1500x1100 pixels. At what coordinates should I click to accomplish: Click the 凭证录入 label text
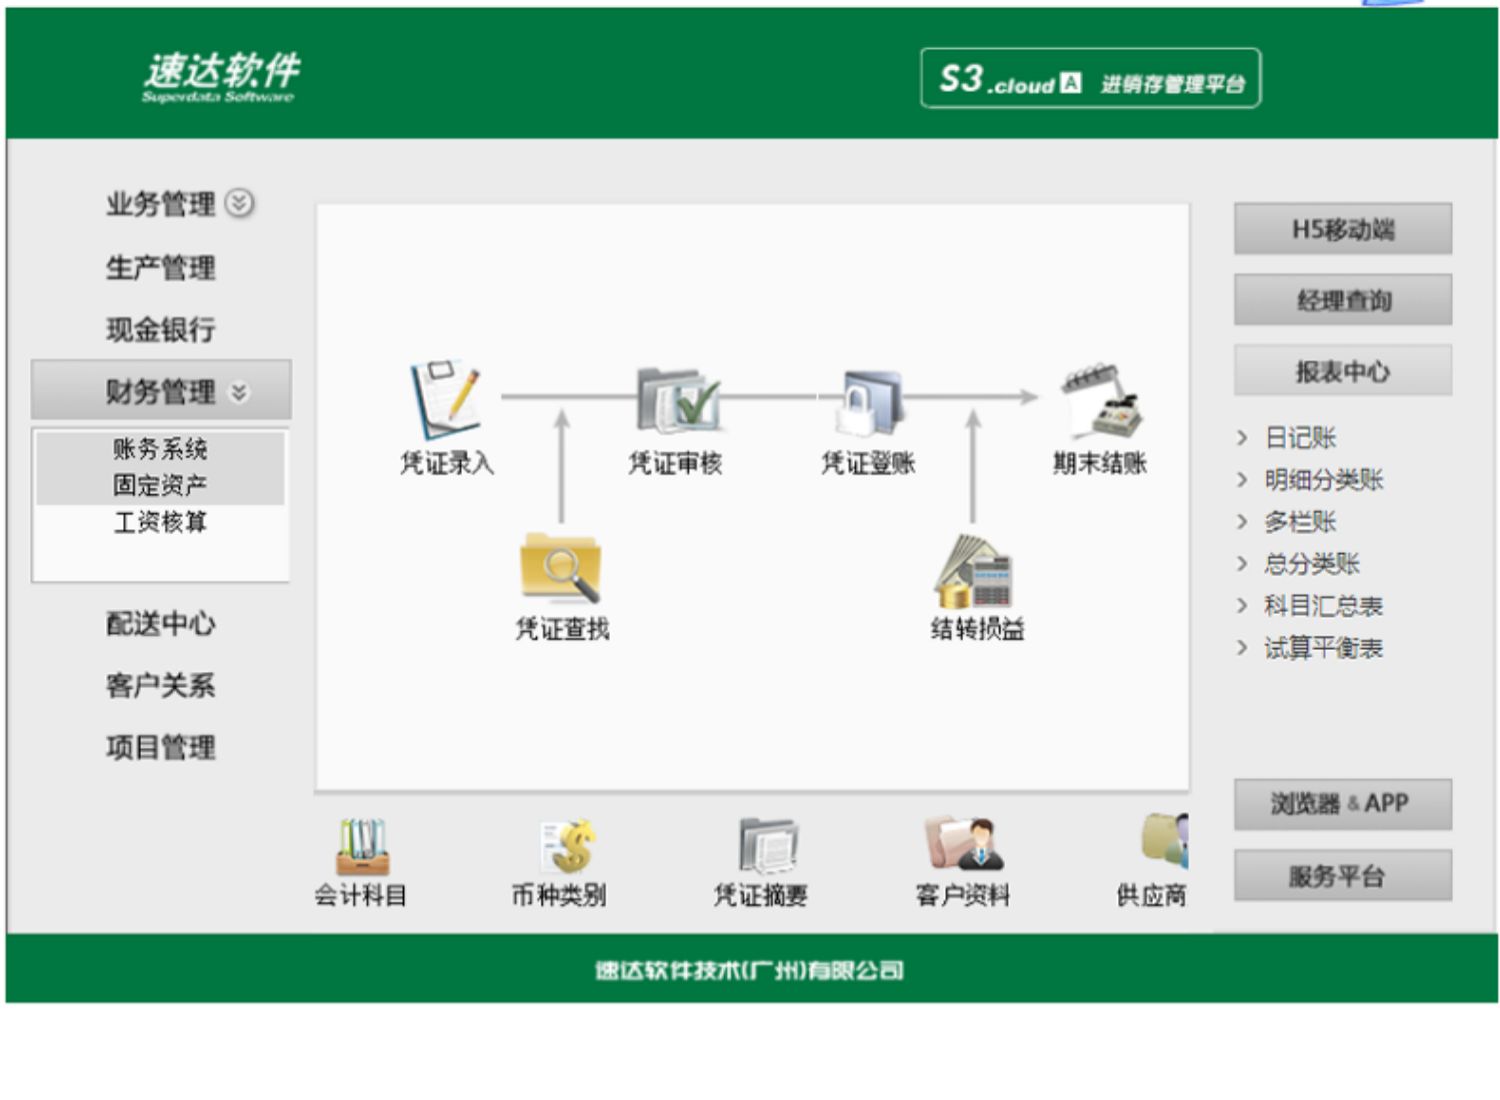[447, 463]
